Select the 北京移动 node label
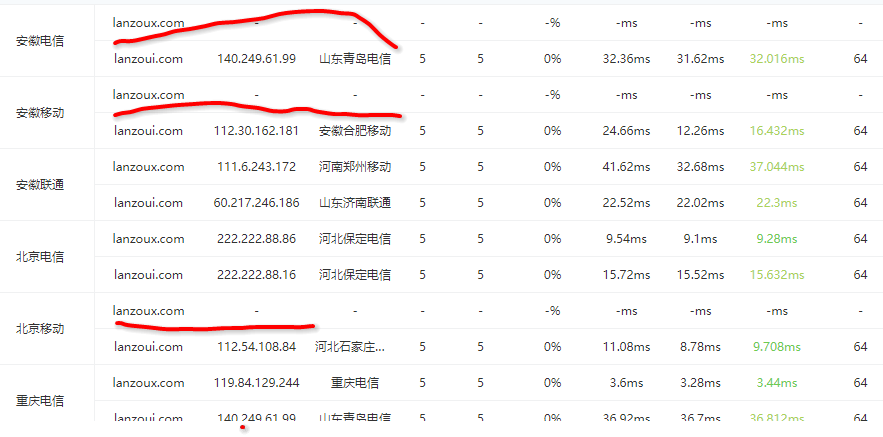This screenshot has width=883, height=437. click(40, 329)
